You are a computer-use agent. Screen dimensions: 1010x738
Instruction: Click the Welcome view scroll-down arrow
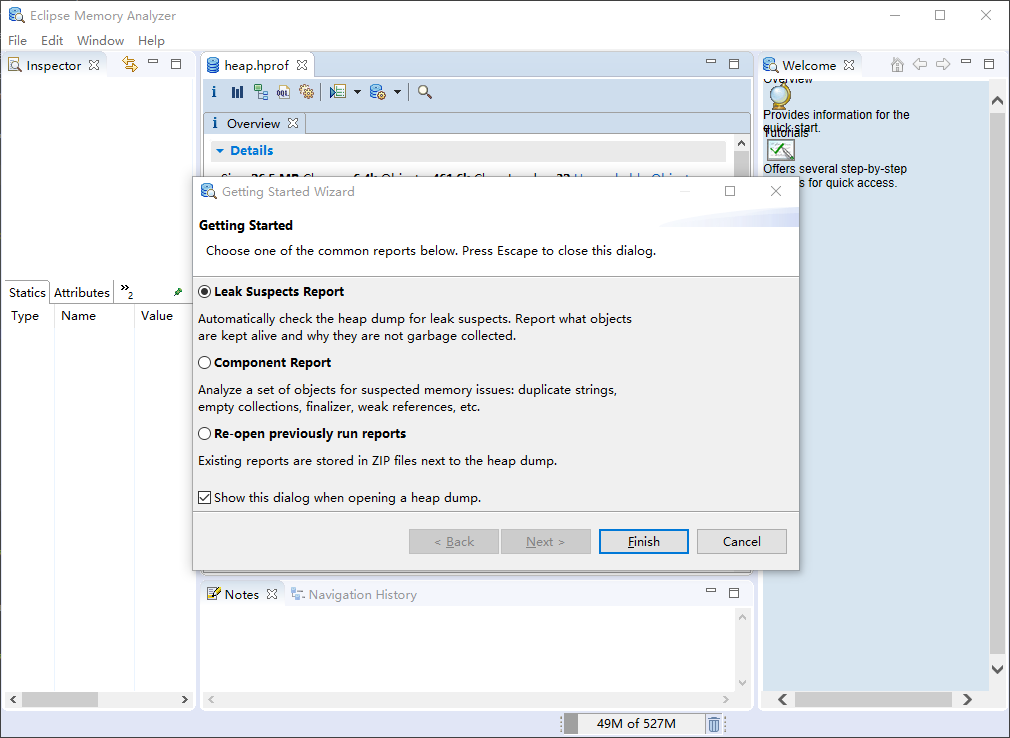pyautogui.click(x=997, y=670)
